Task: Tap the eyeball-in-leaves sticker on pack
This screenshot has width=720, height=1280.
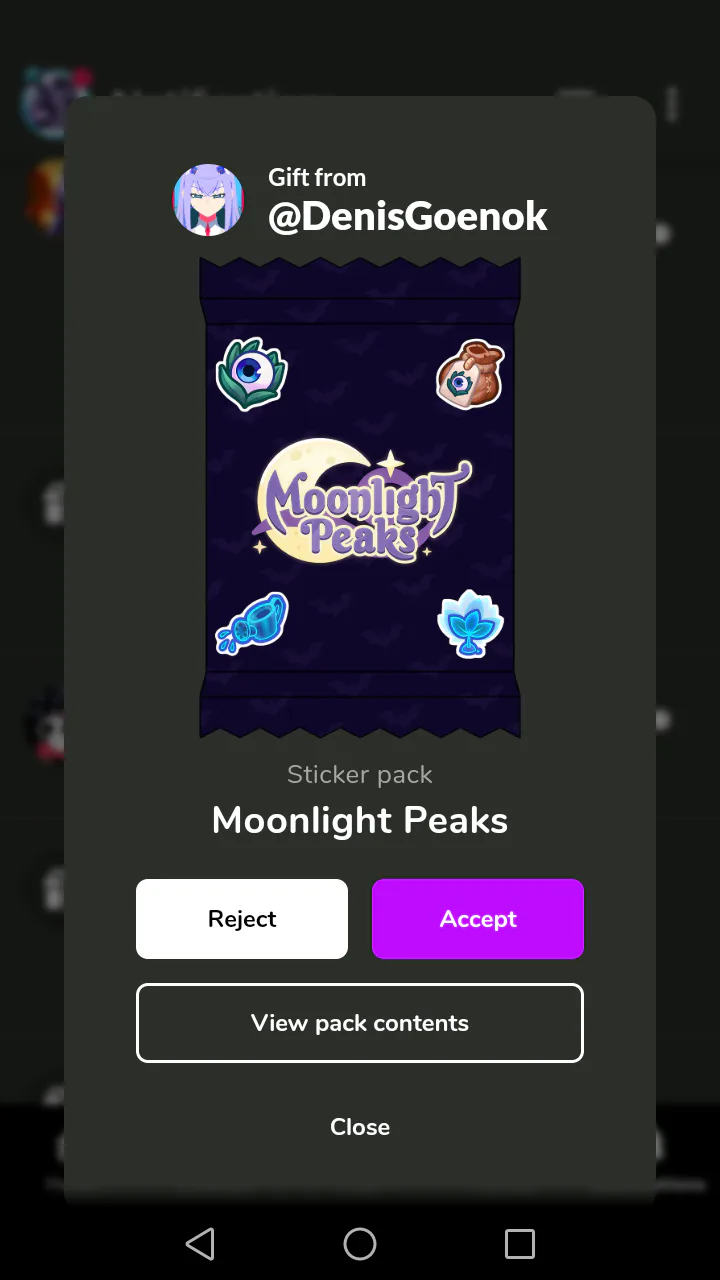Action: (x=251, y=373)
